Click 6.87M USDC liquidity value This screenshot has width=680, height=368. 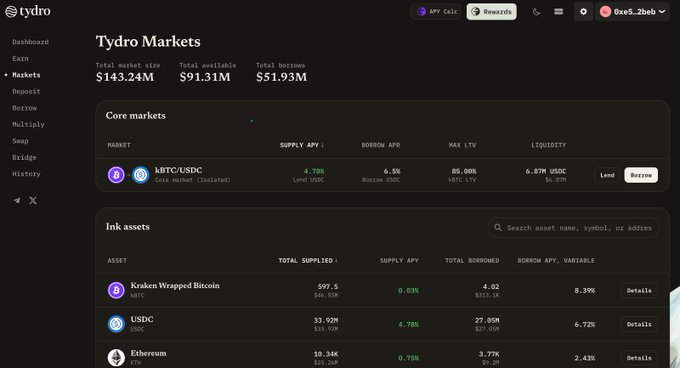click(x=546, y=171)
